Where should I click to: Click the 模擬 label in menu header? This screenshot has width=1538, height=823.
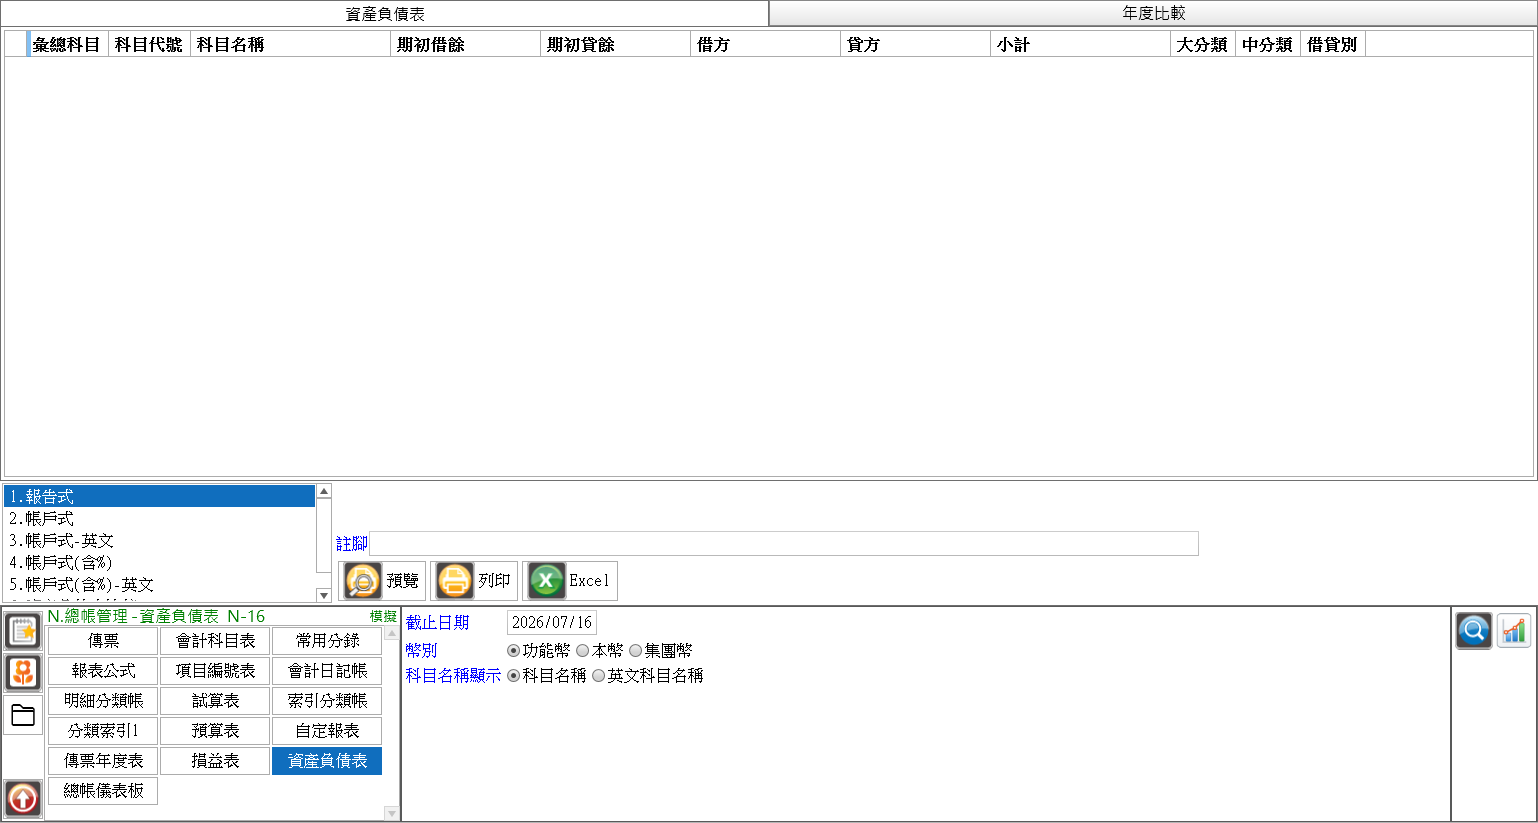click(x=383, y=617)
